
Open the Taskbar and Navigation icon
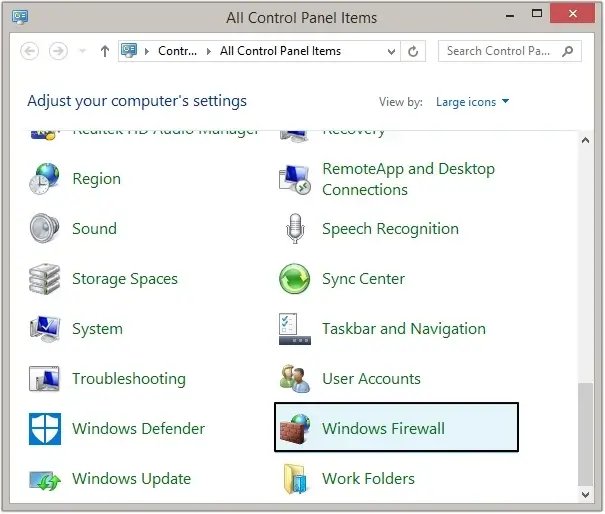pos(294,329)
